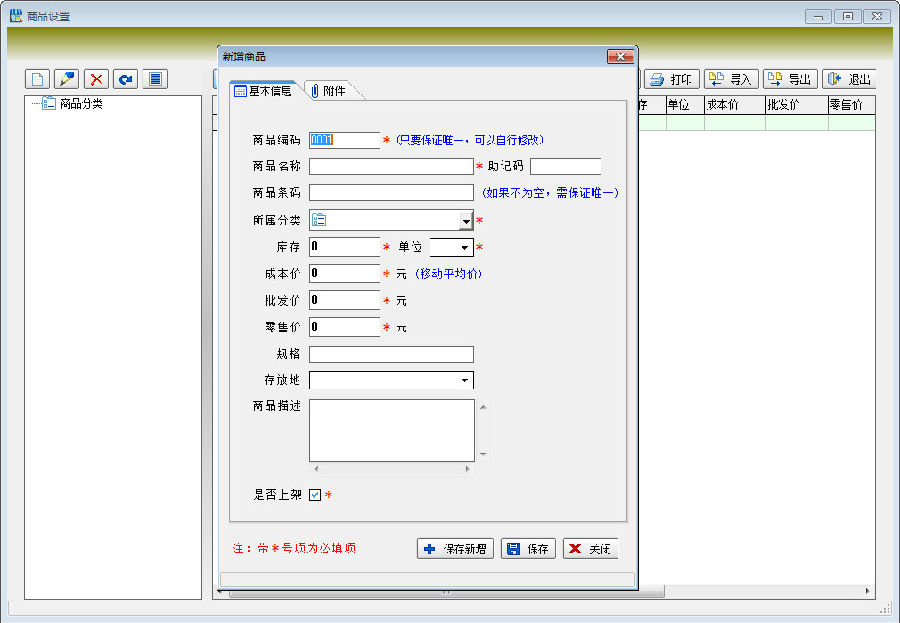The image size is (900, 623).
Task: Maximize the 商品设置 window
Action: click(847, 16)
